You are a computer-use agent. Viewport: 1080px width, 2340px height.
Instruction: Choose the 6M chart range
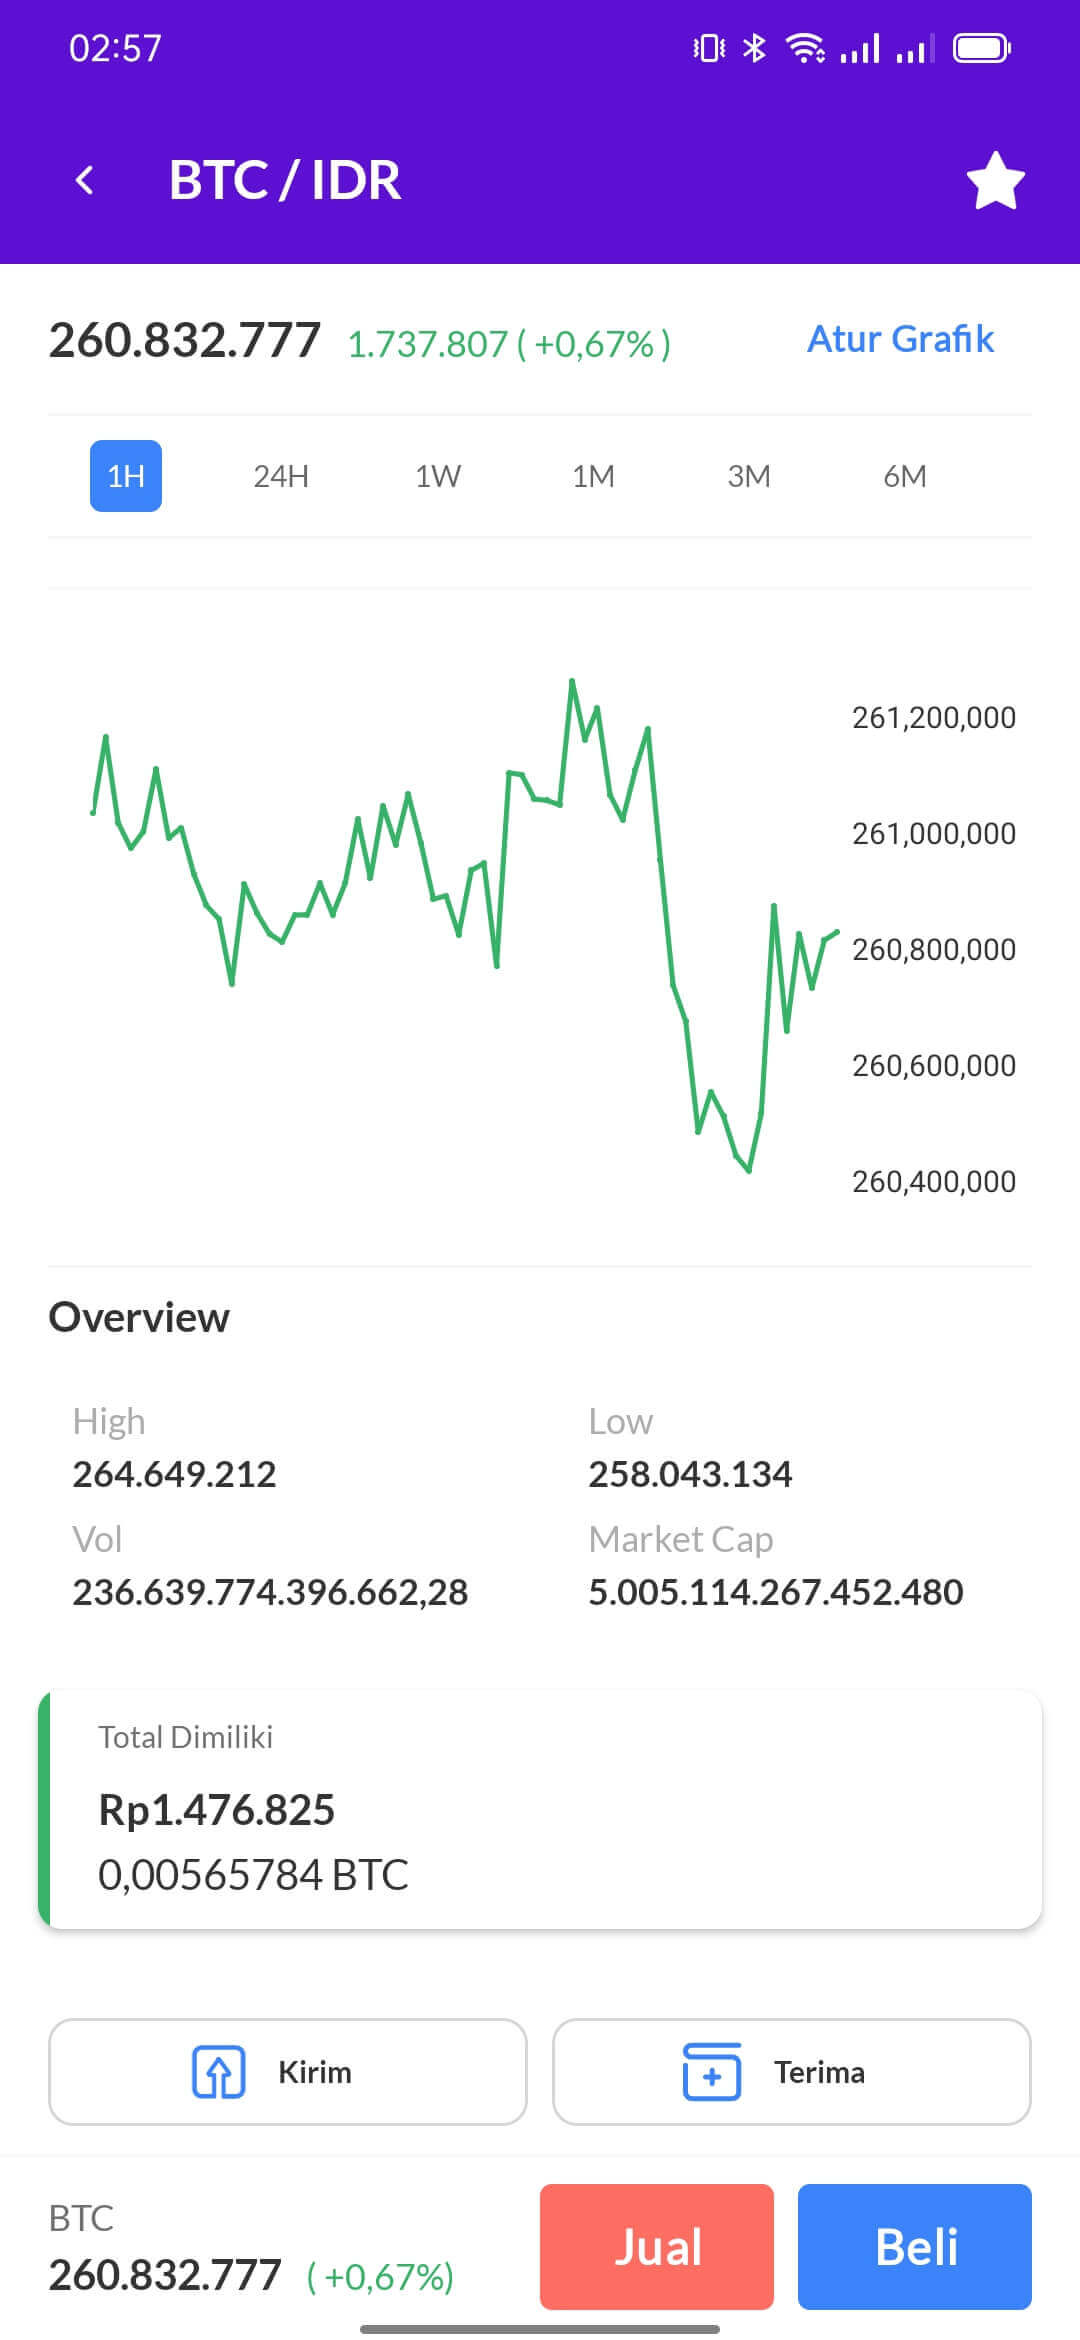pyautogui.click(x=905, y=476)
